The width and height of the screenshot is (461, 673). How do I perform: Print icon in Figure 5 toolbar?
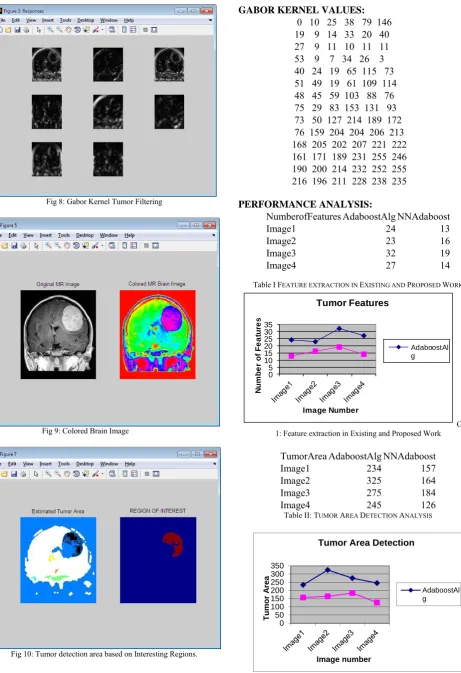click(x=24, y=246)
